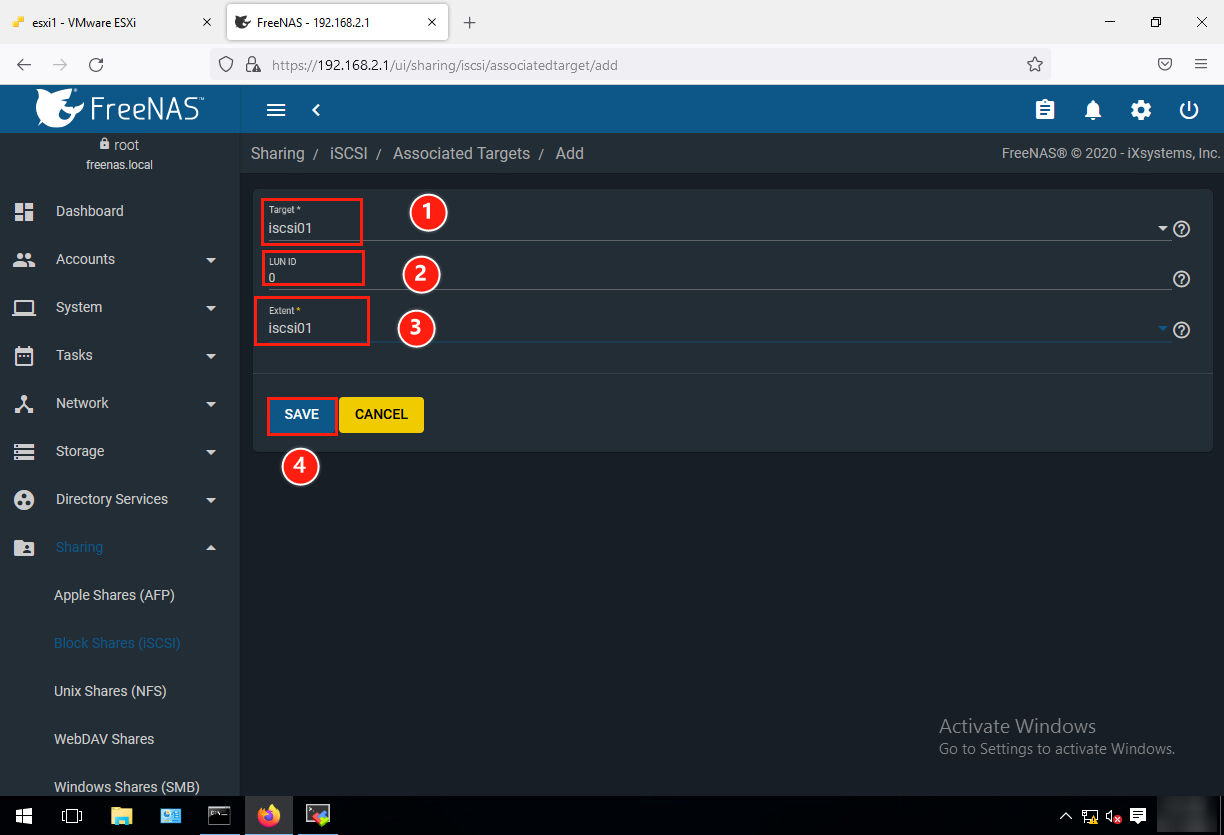
Task: Click the root username text
Action: (126, 145)
